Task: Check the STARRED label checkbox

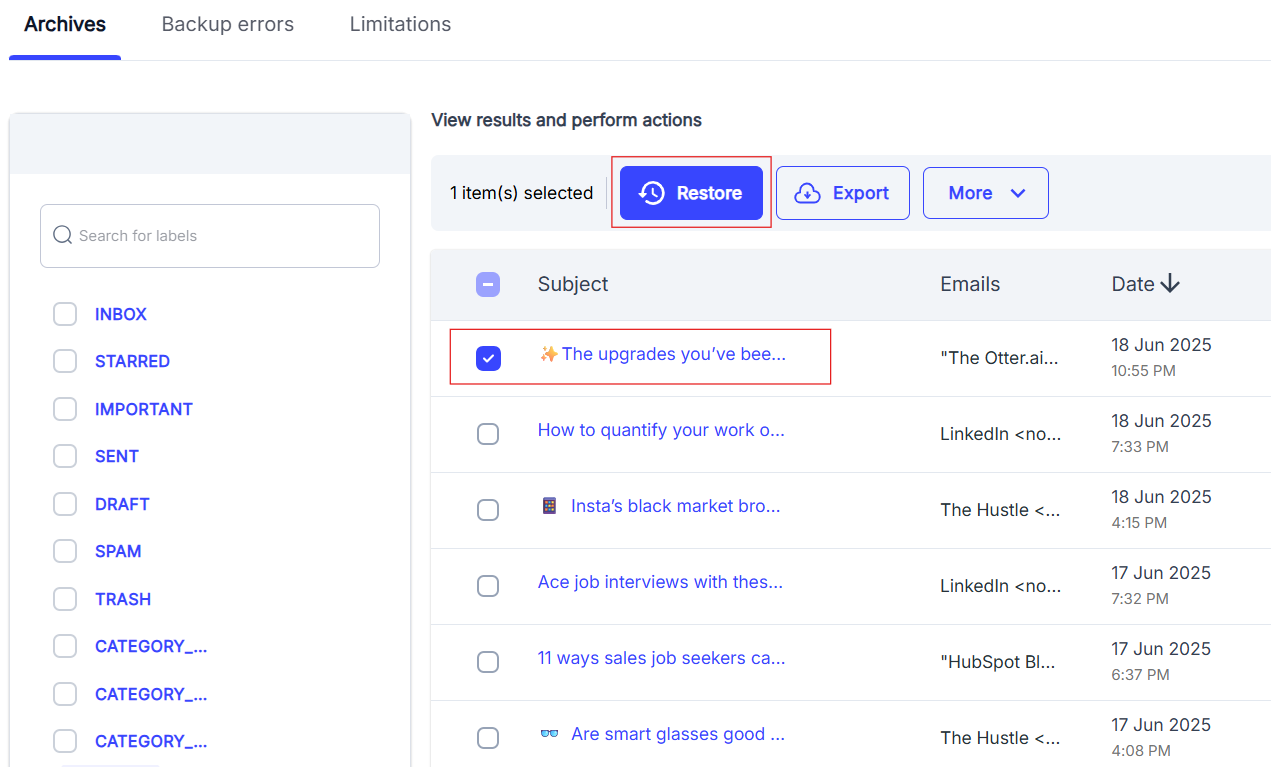Action: point(65,361)
